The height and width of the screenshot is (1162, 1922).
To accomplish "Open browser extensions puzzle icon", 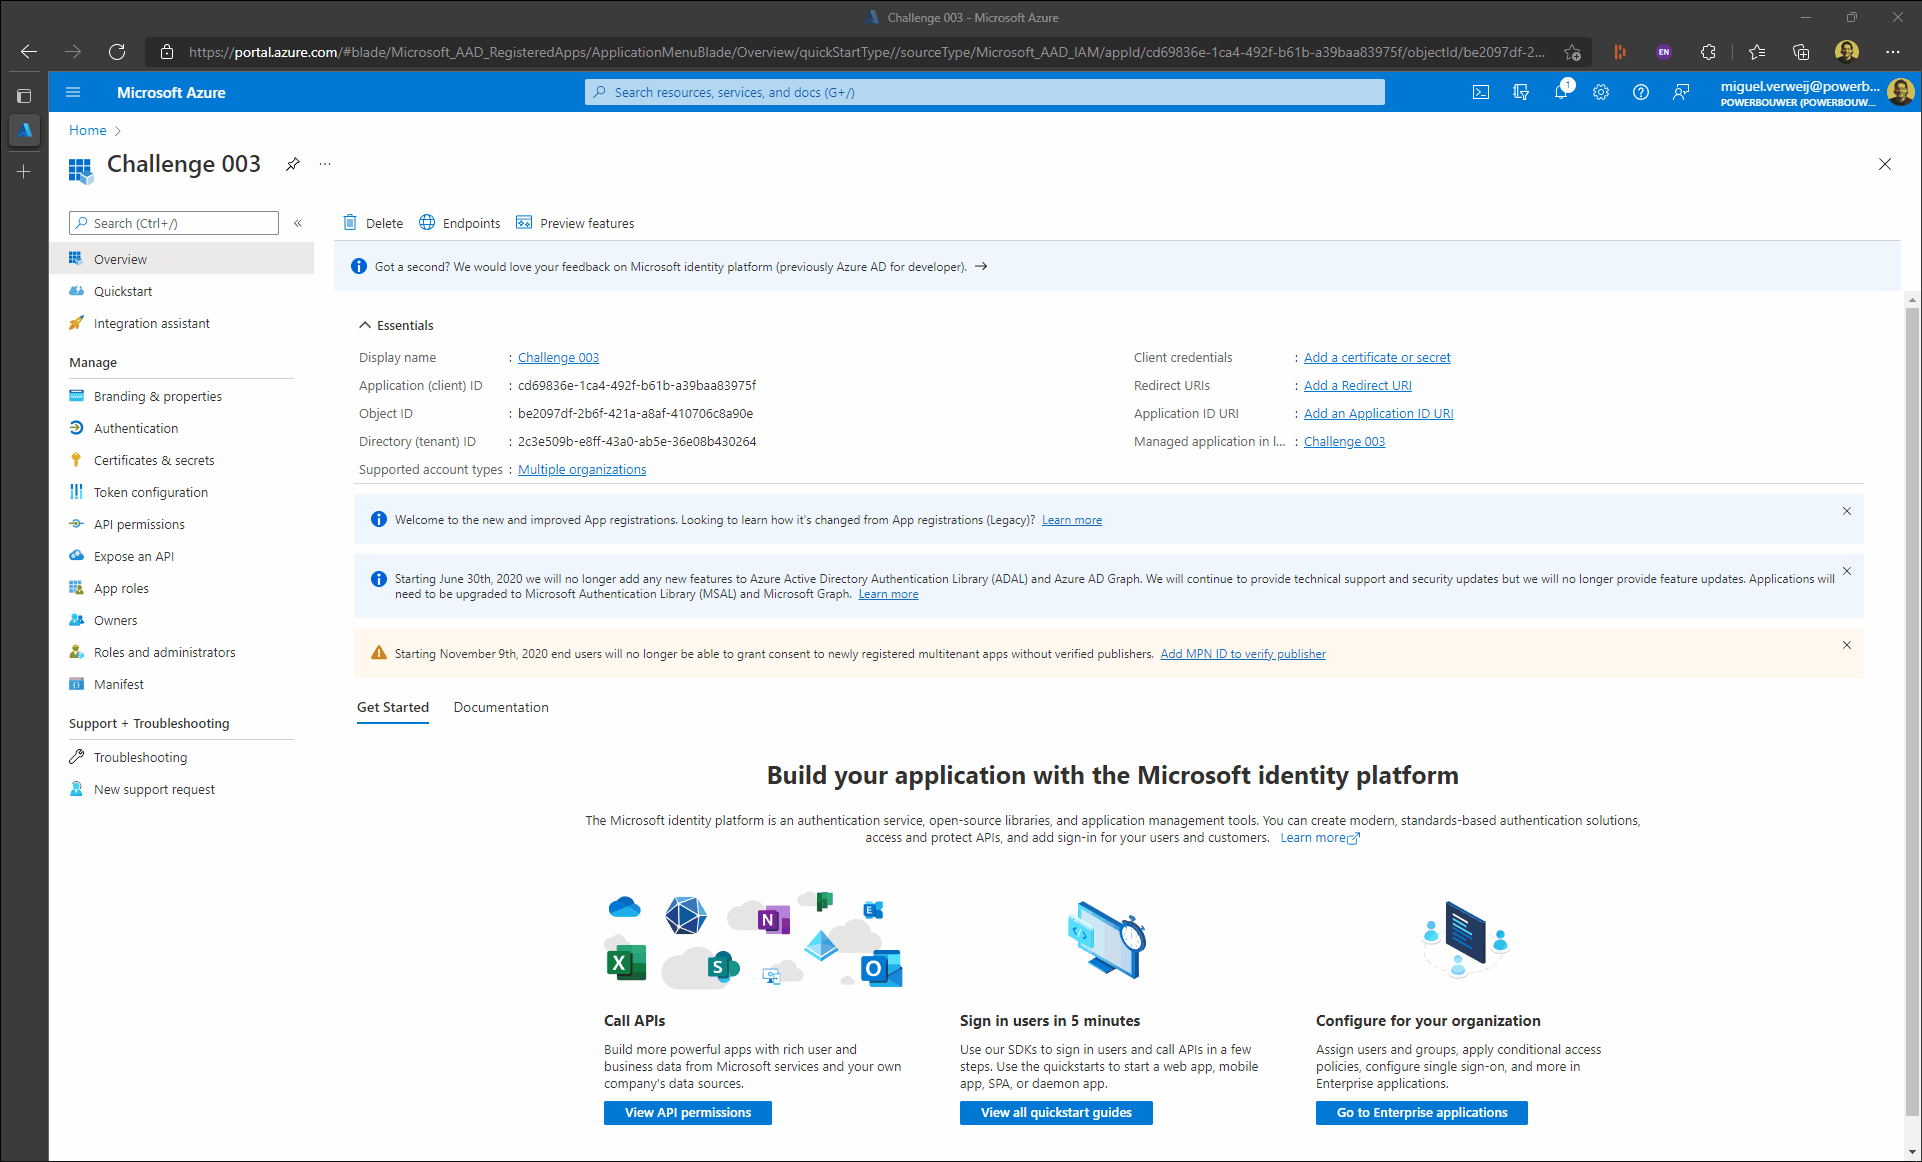I will click(1708, 52).
